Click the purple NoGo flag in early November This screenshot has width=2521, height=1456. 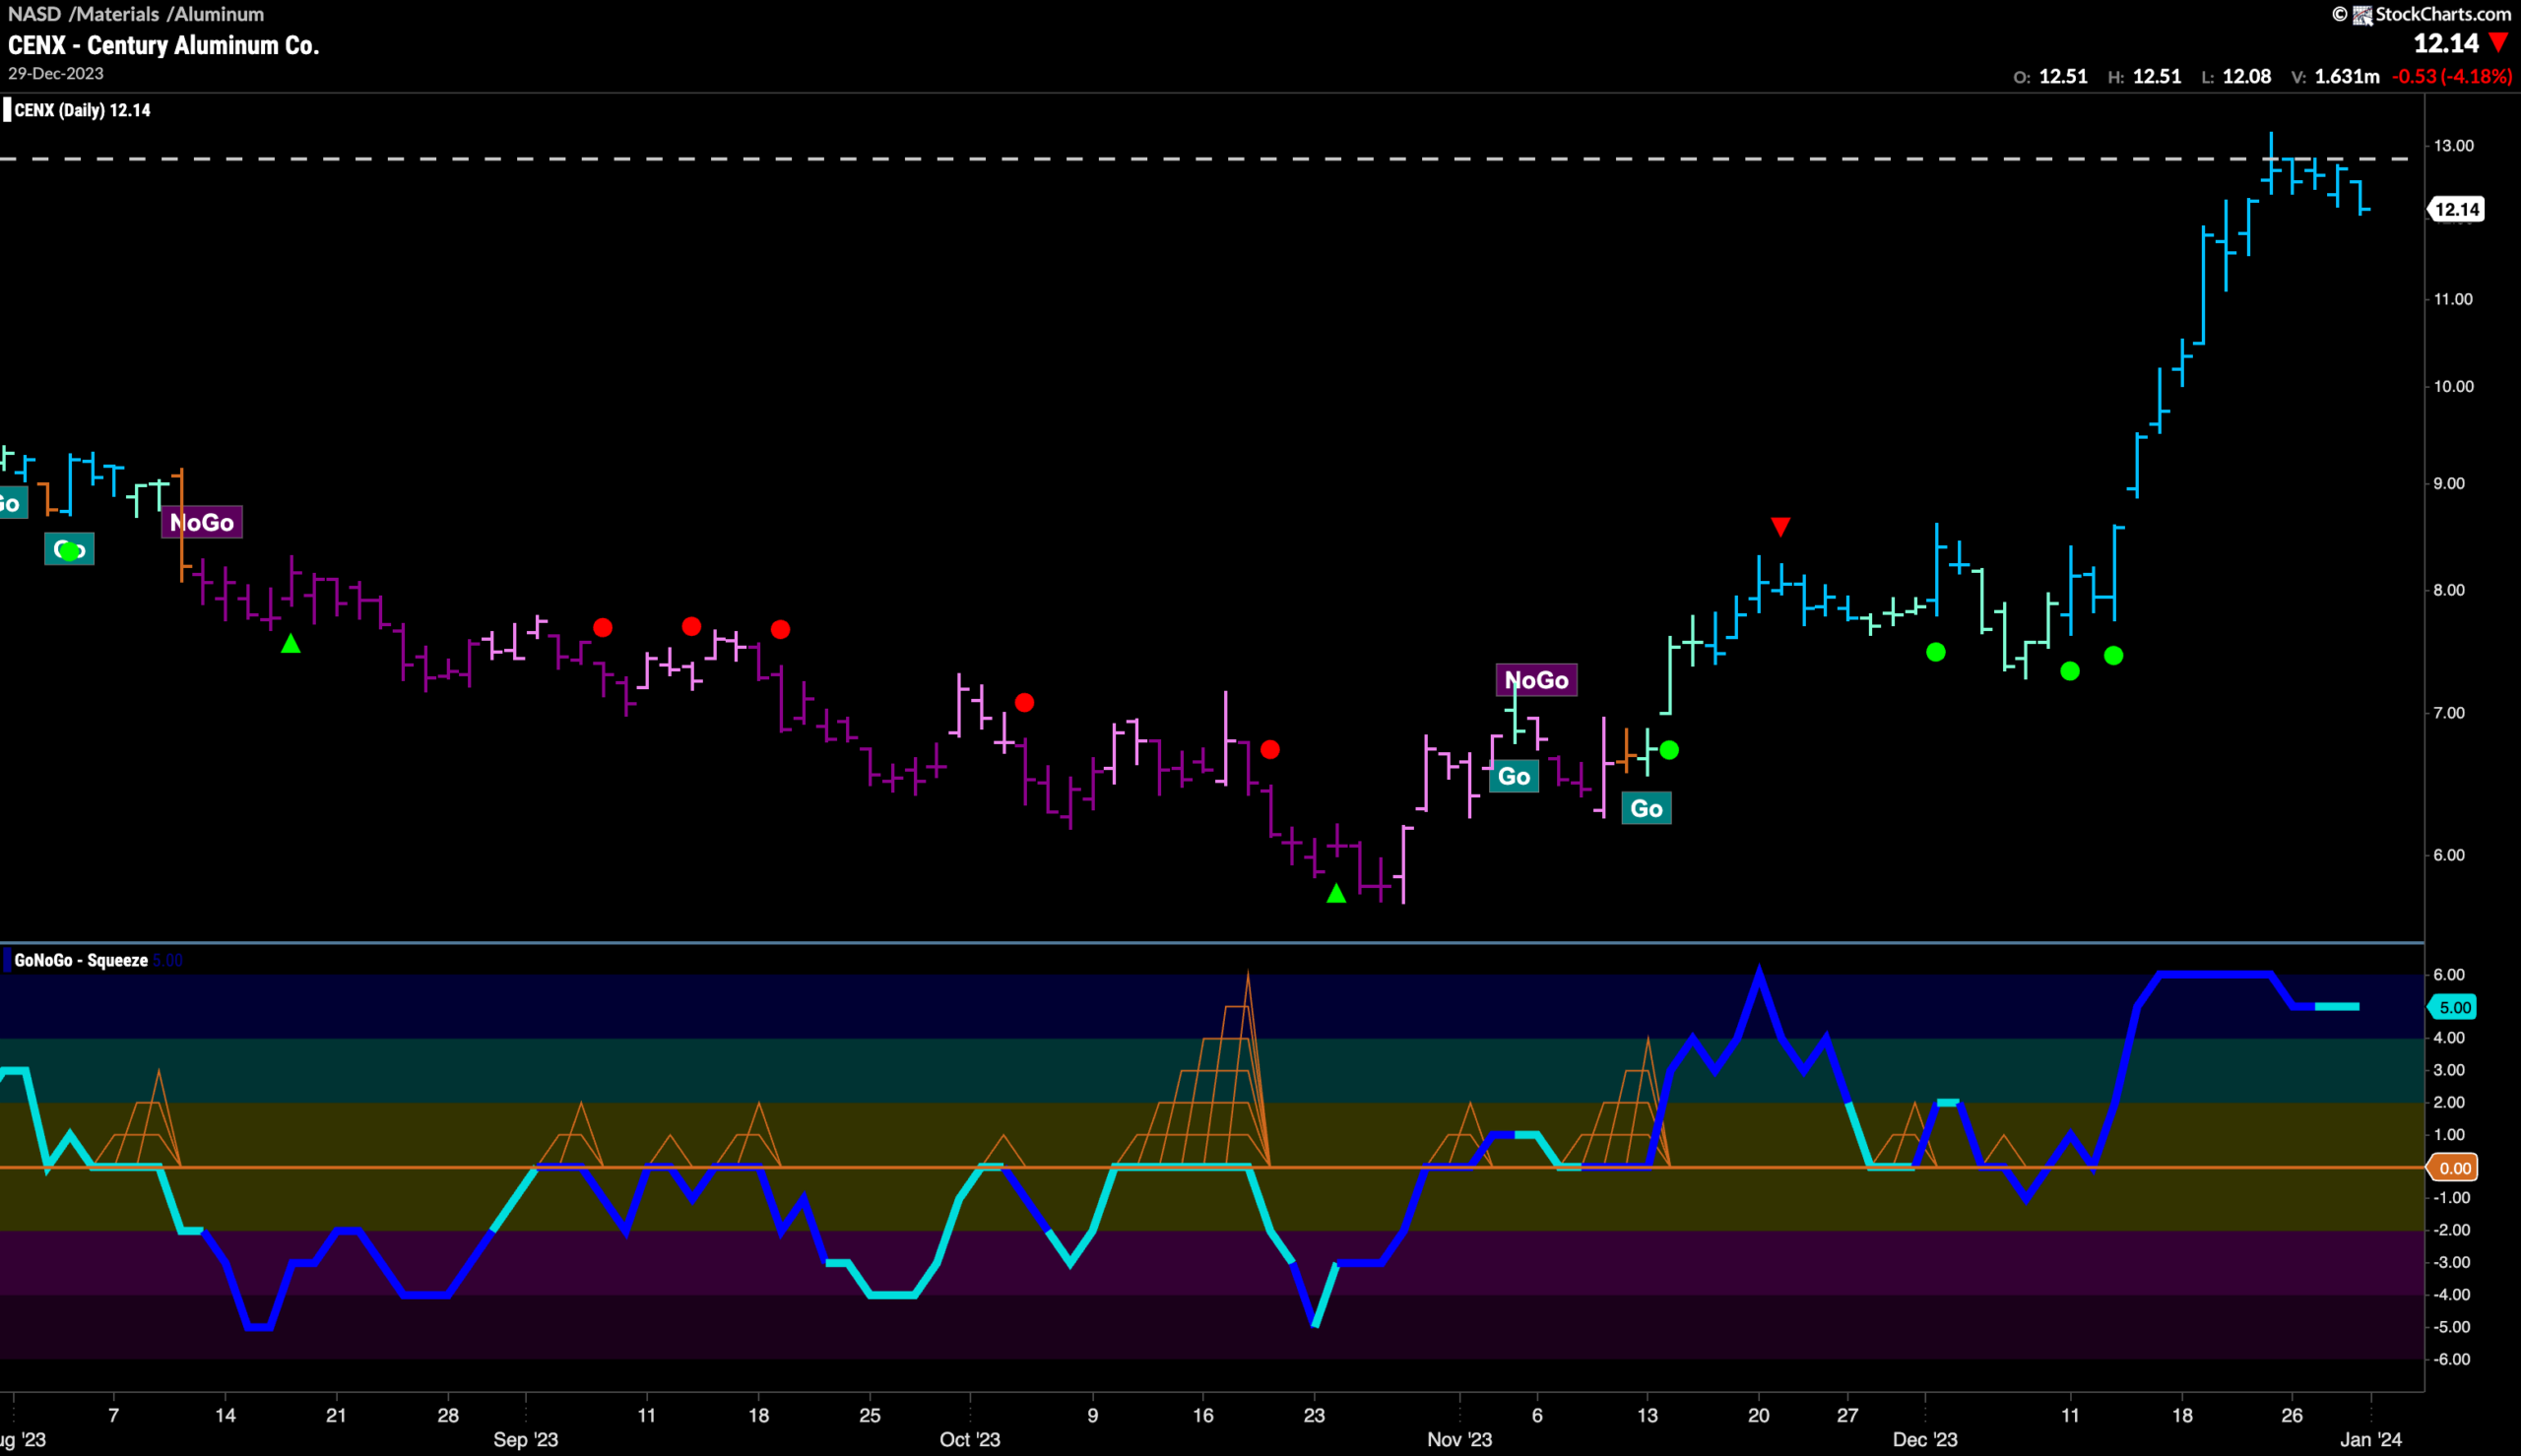pos(1536,680)
